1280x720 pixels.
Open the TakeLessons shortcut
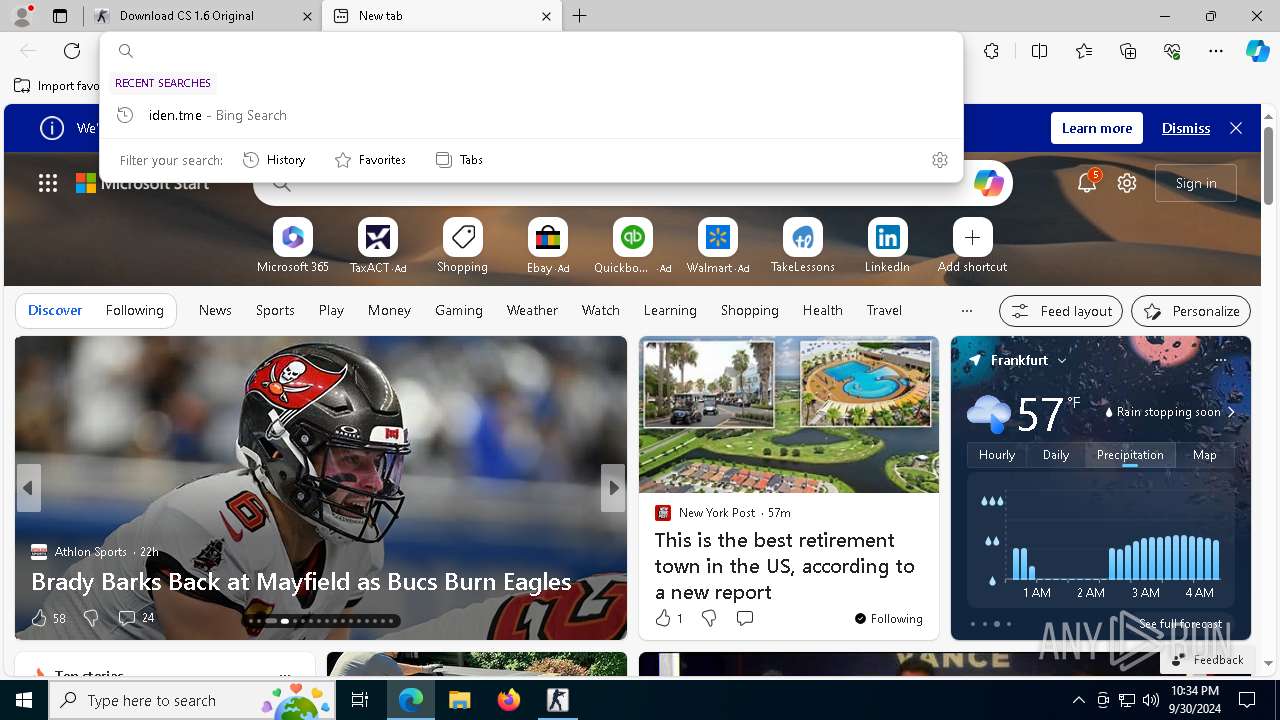coord(802,238)
